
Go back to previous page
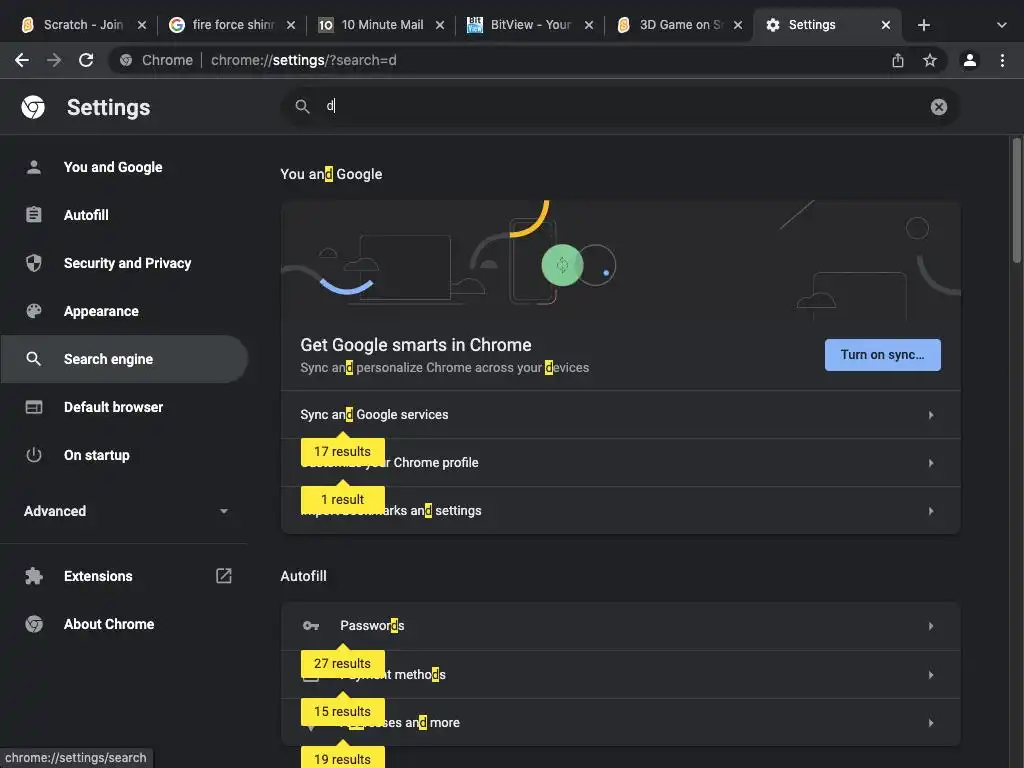click(22, 60)
